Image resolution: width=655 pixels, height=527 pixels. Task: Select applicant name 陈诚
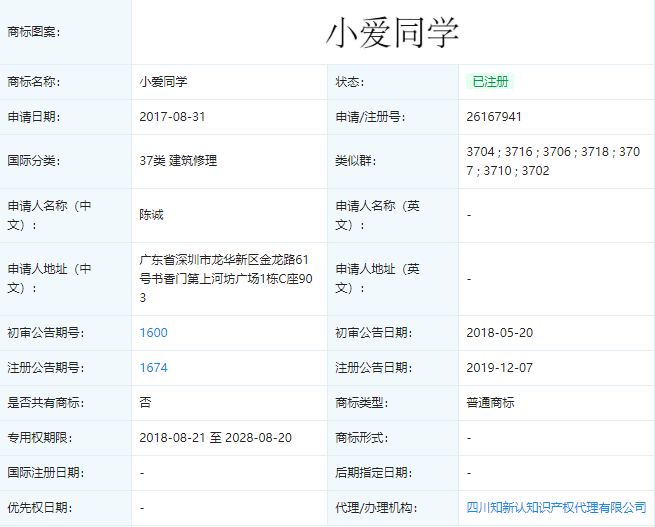(151, 215)
